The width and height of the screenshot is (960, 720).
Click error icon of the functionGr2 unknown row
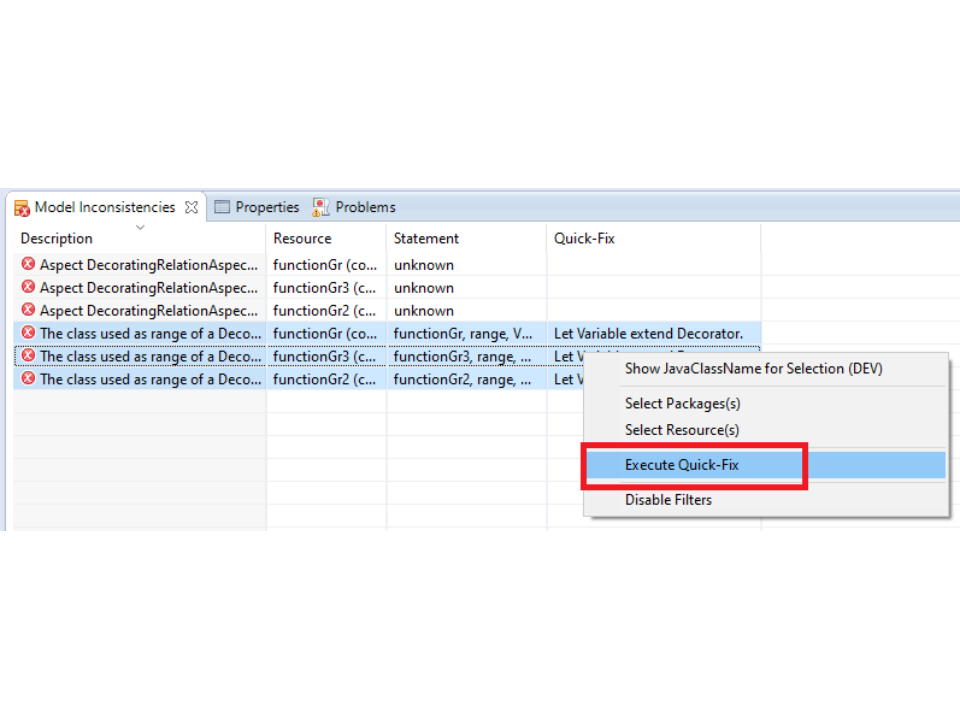tap(28, 311)
